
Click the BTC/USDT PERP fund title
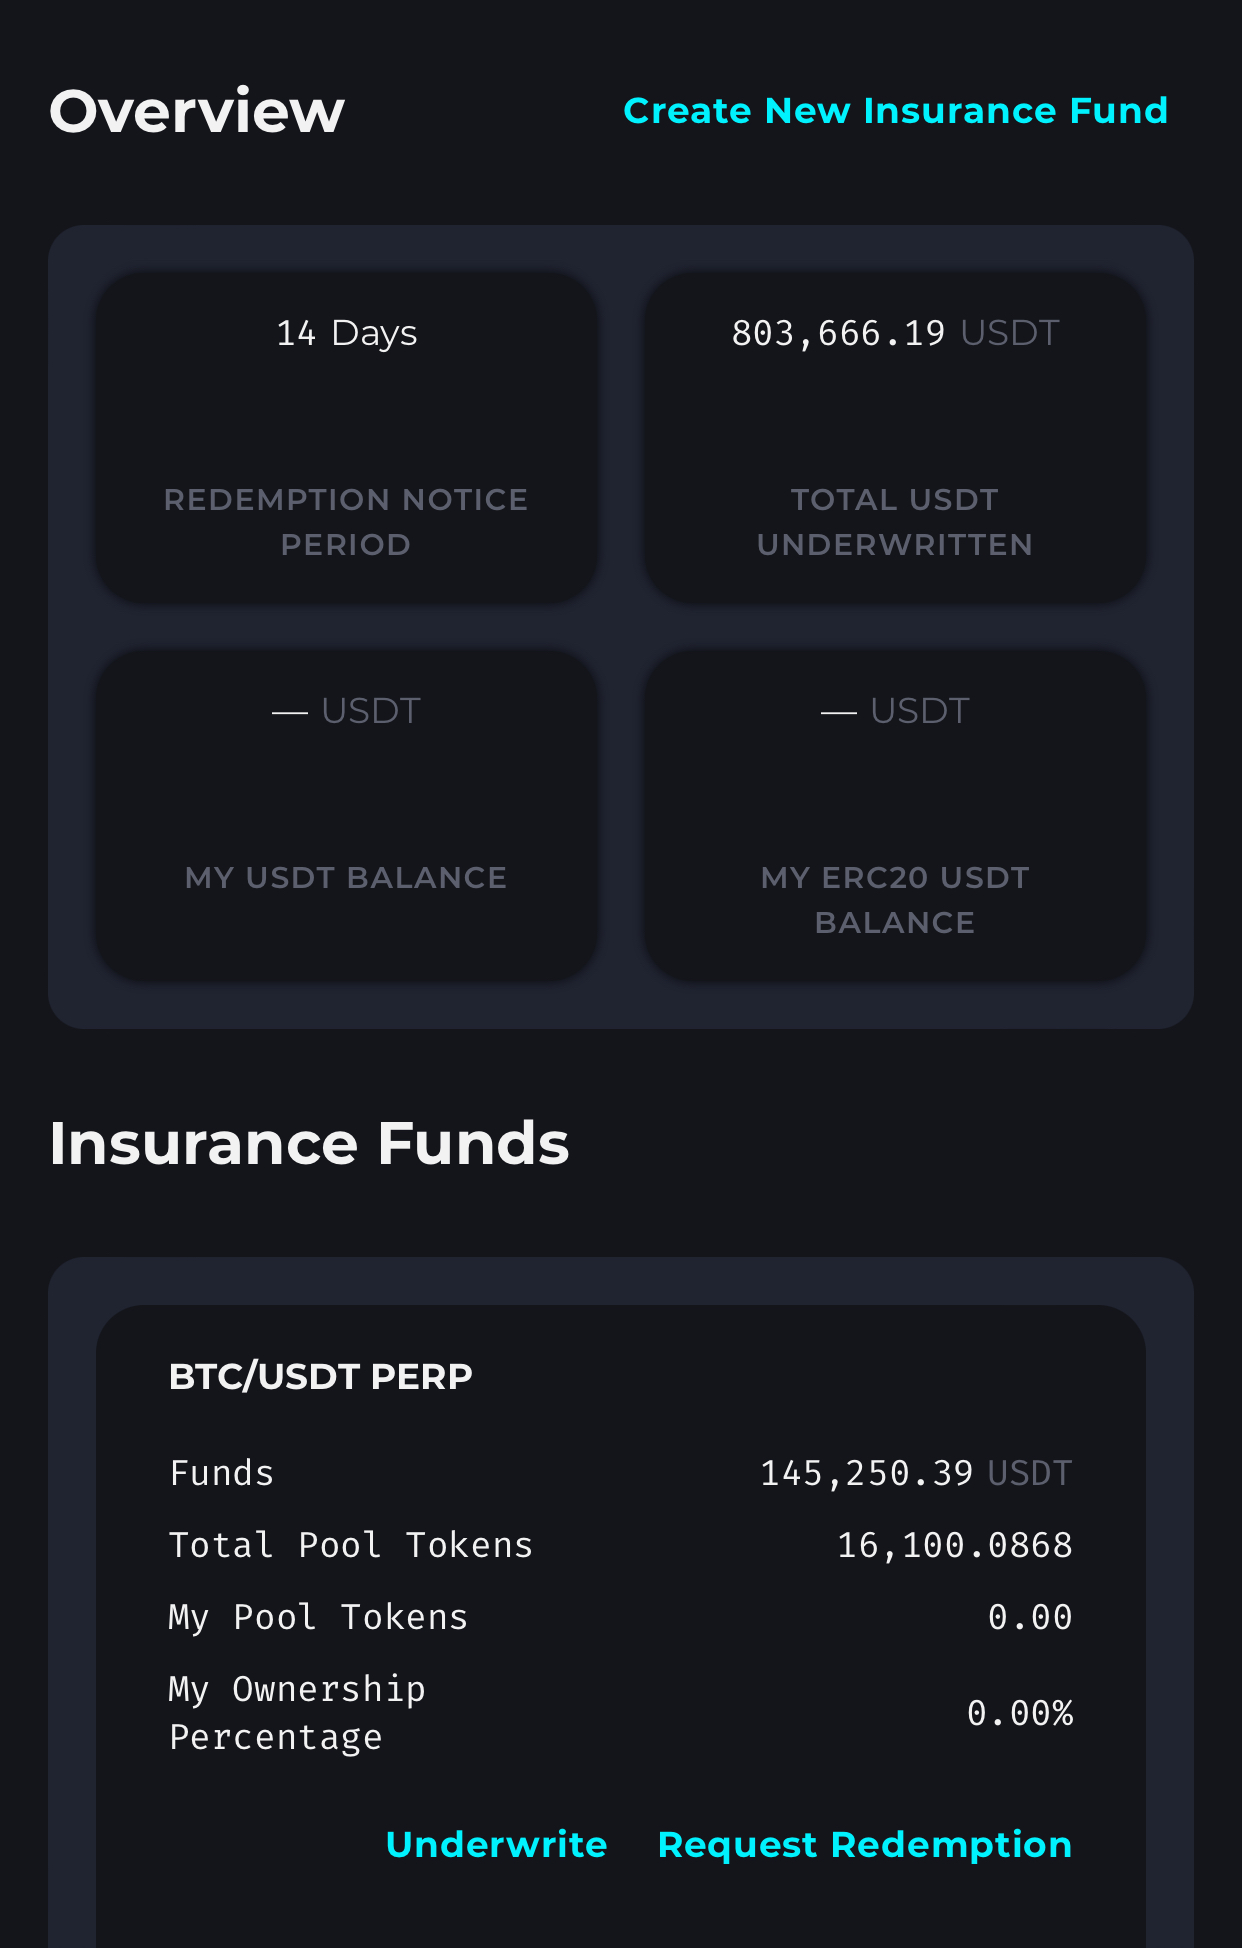tap(320, 1376)
